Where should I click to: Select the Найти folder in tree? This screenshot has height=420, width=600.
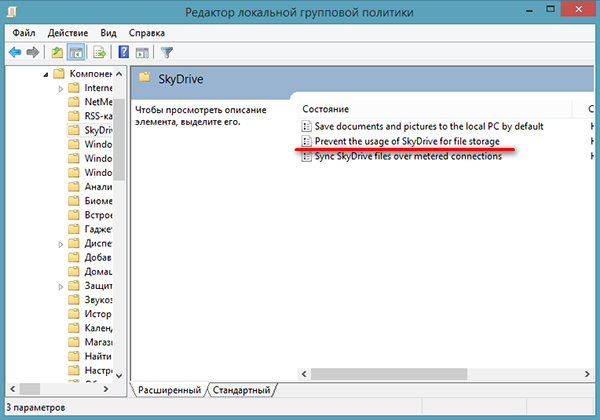point(90,357)
